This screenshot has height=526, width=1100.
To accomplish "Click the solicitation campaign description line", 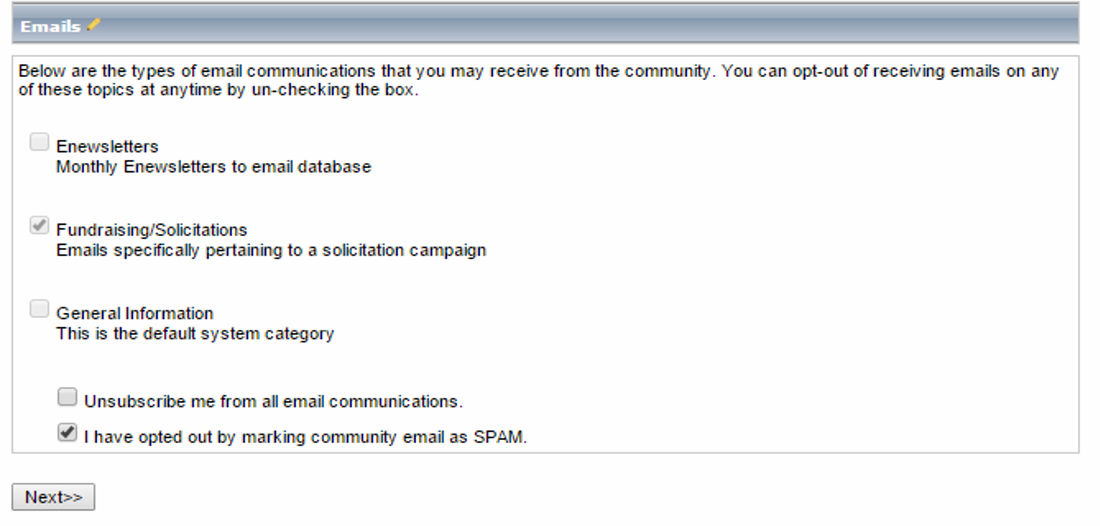I will click(271, 250).
